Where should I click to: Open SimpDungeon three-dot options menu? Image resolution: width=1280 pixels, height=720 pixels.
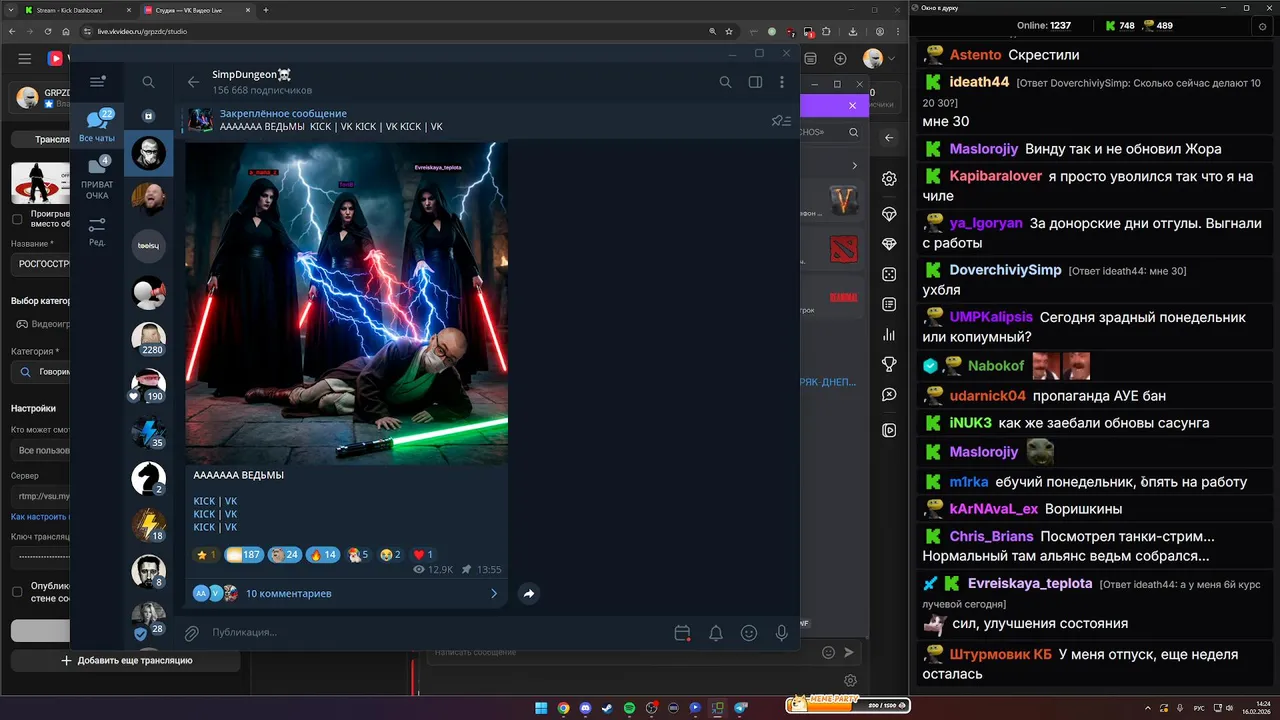click(x=782, y=82)
